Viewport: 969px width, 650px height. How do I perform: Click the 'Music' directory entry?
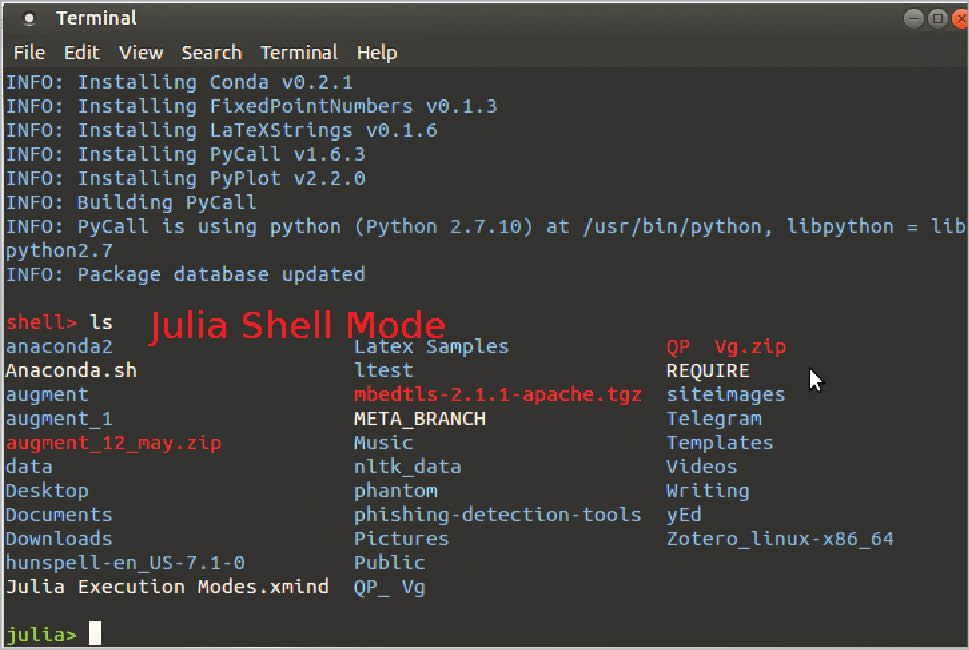pos(383,442)
